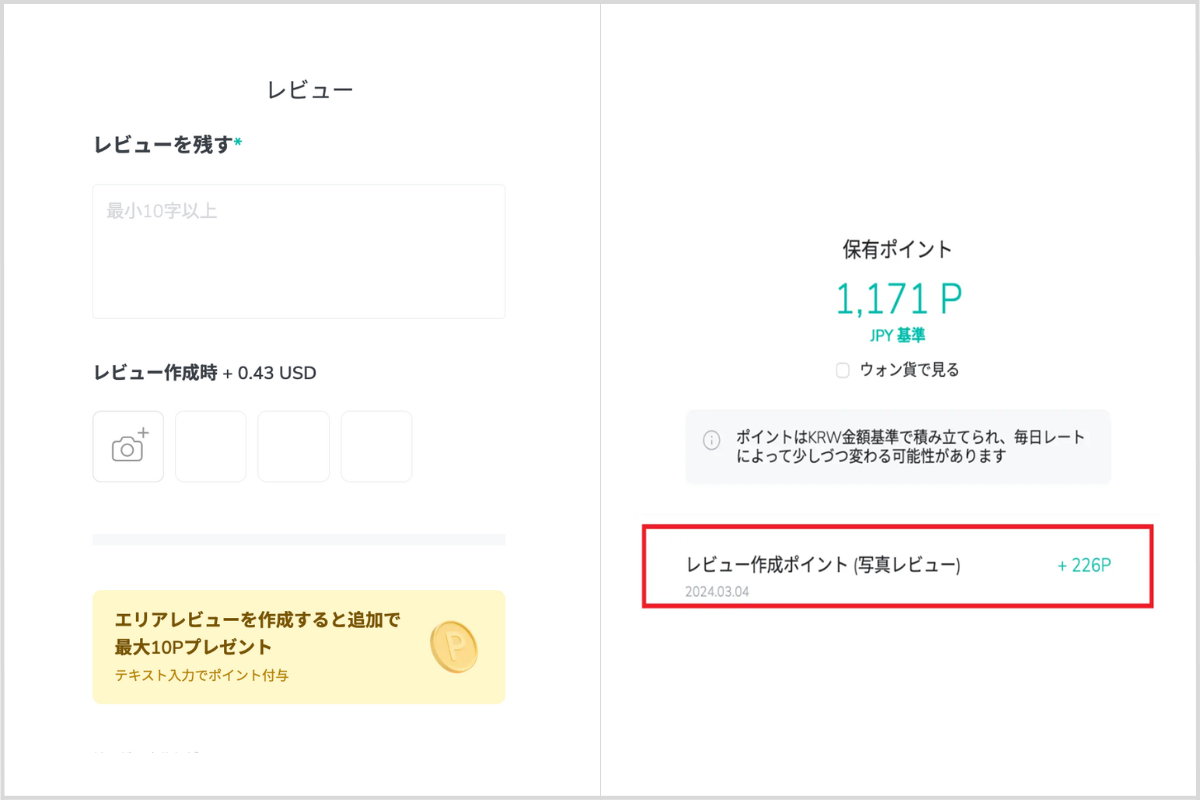Click the JPY 基準 label
The width and height of the screenshot is (1200, 800).
[897, 336]
